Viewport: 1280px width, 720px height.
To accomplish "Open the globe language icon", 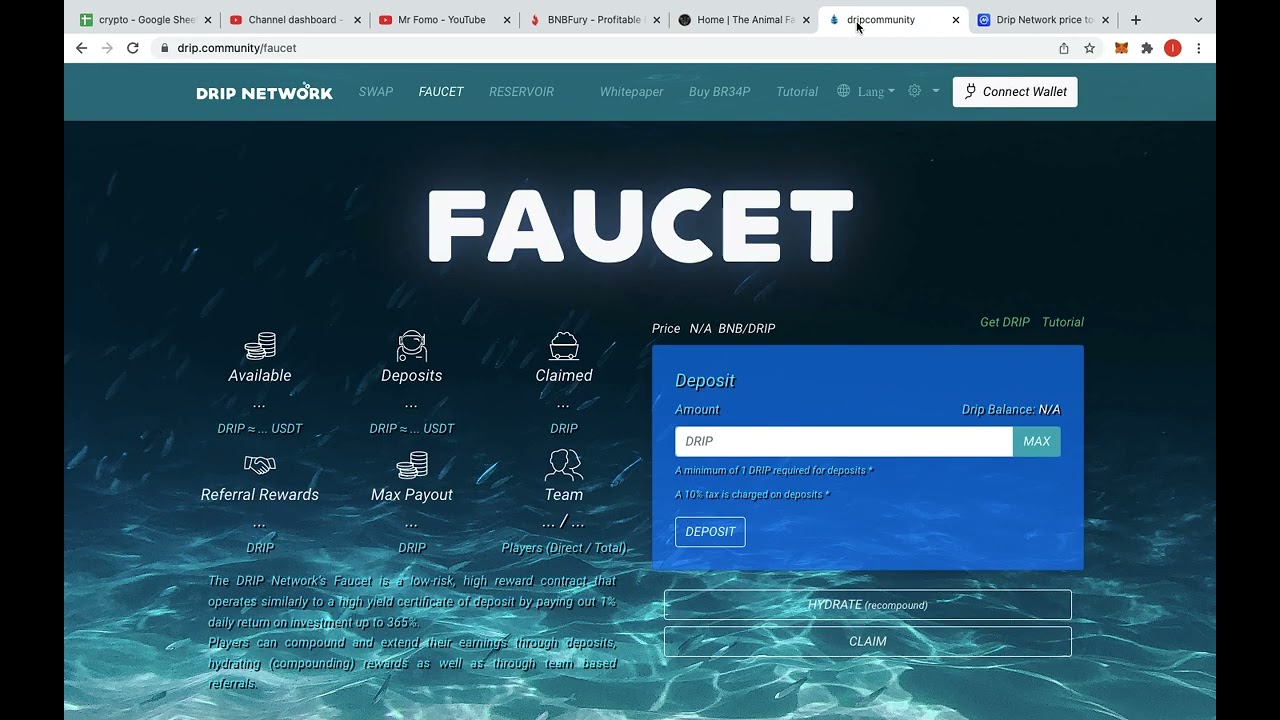I will click(844, 91).
